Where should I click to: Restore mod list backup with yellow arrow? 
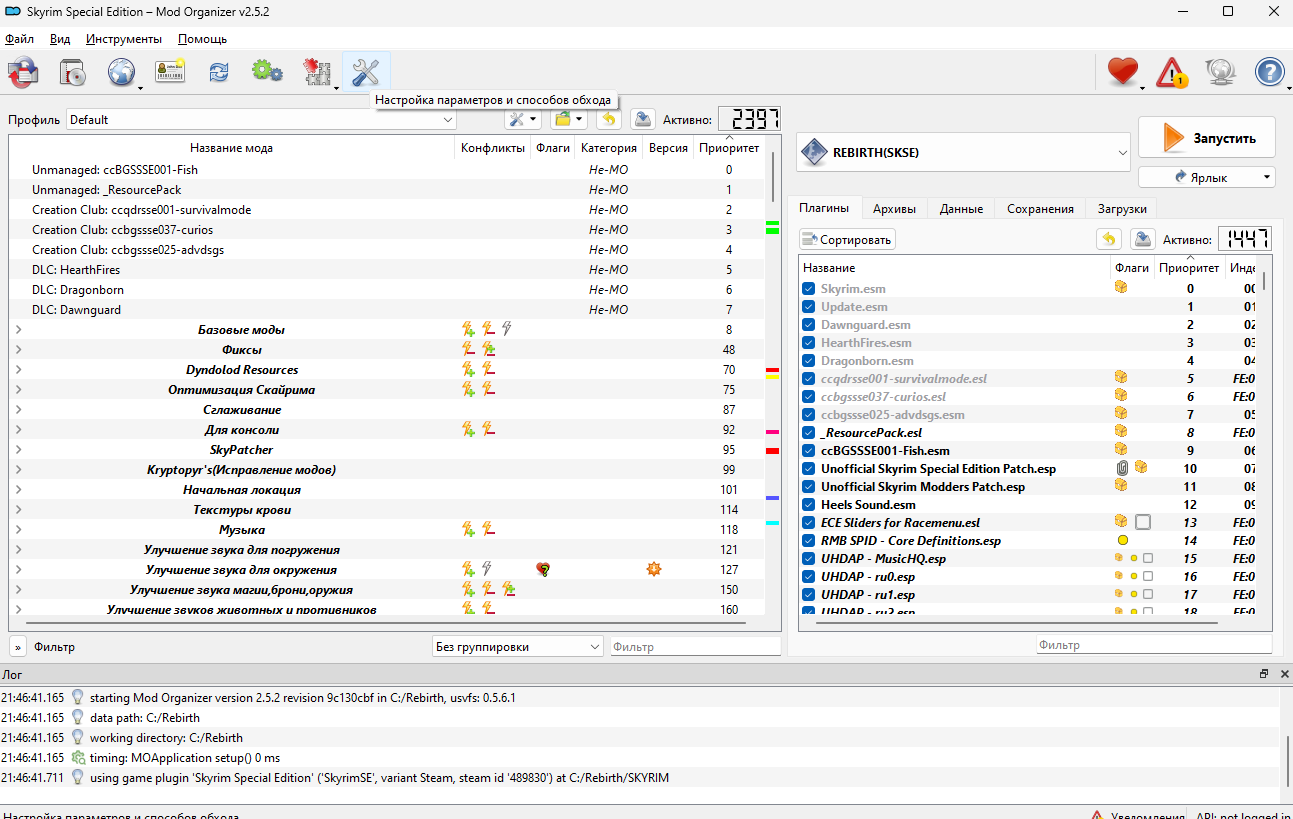tap(608, 120)
